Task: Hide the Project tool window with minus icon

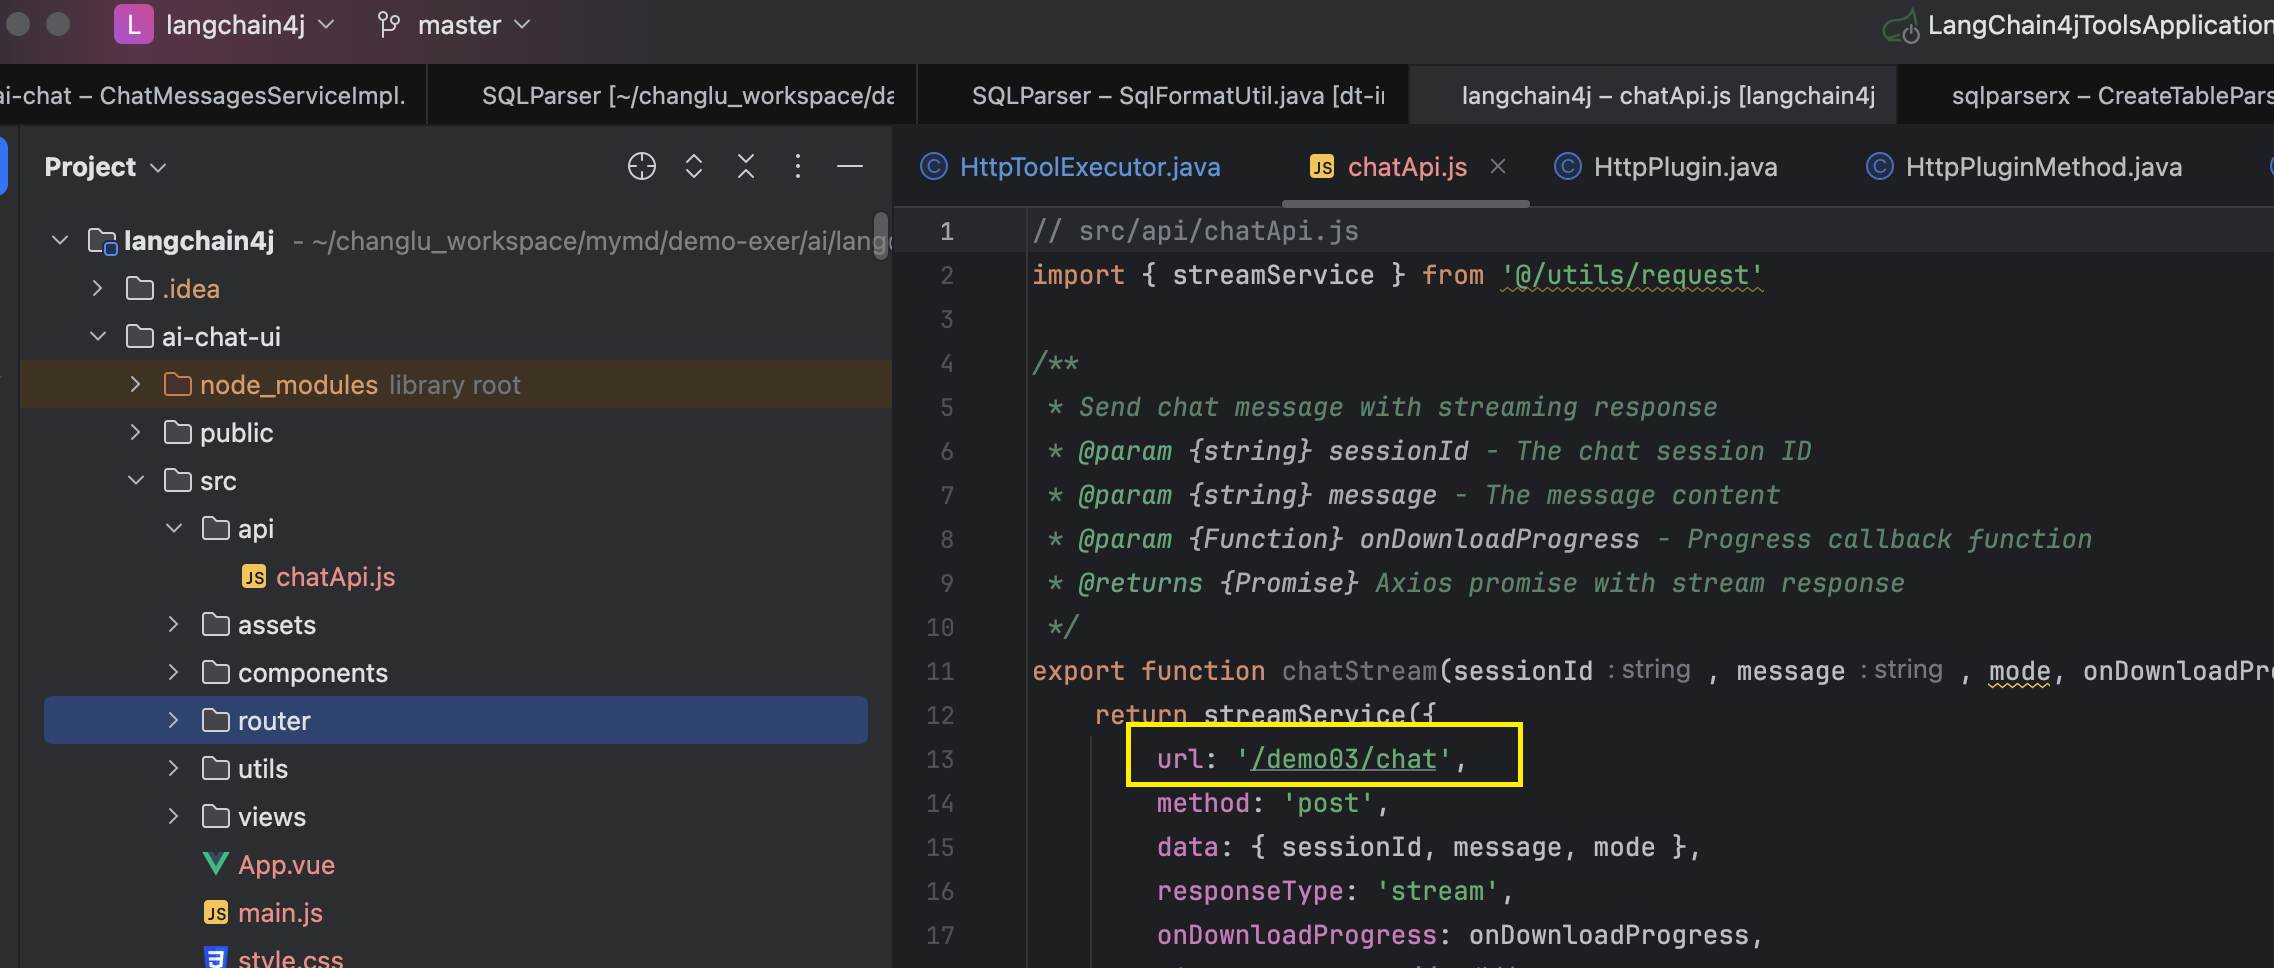Action: pos(850,166)
